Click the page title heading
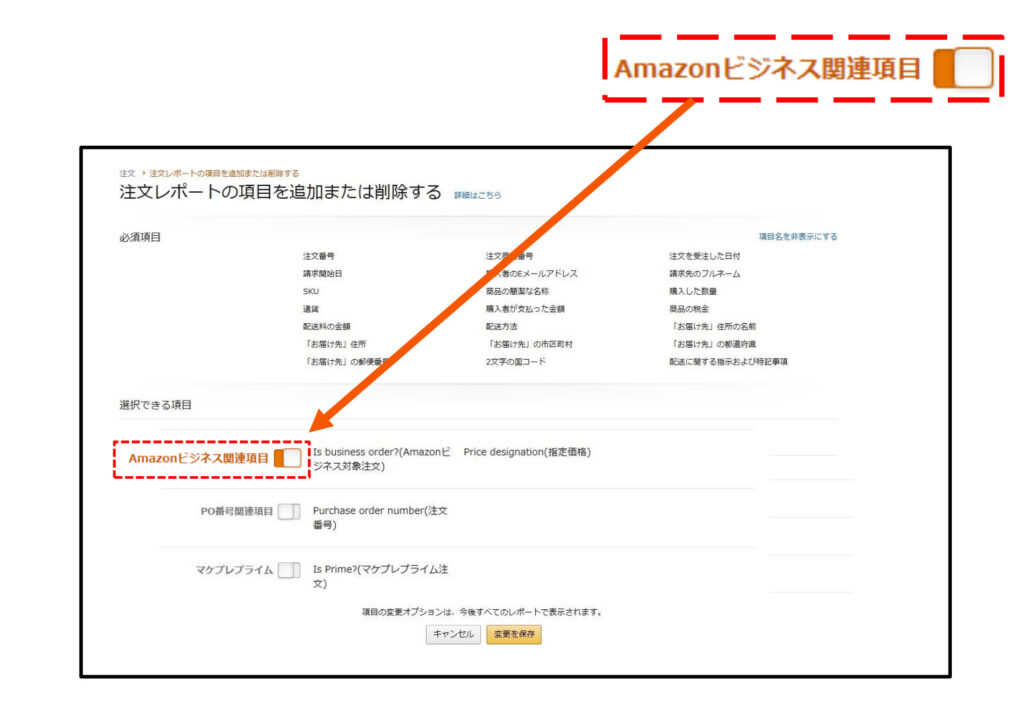 point(280,192)
